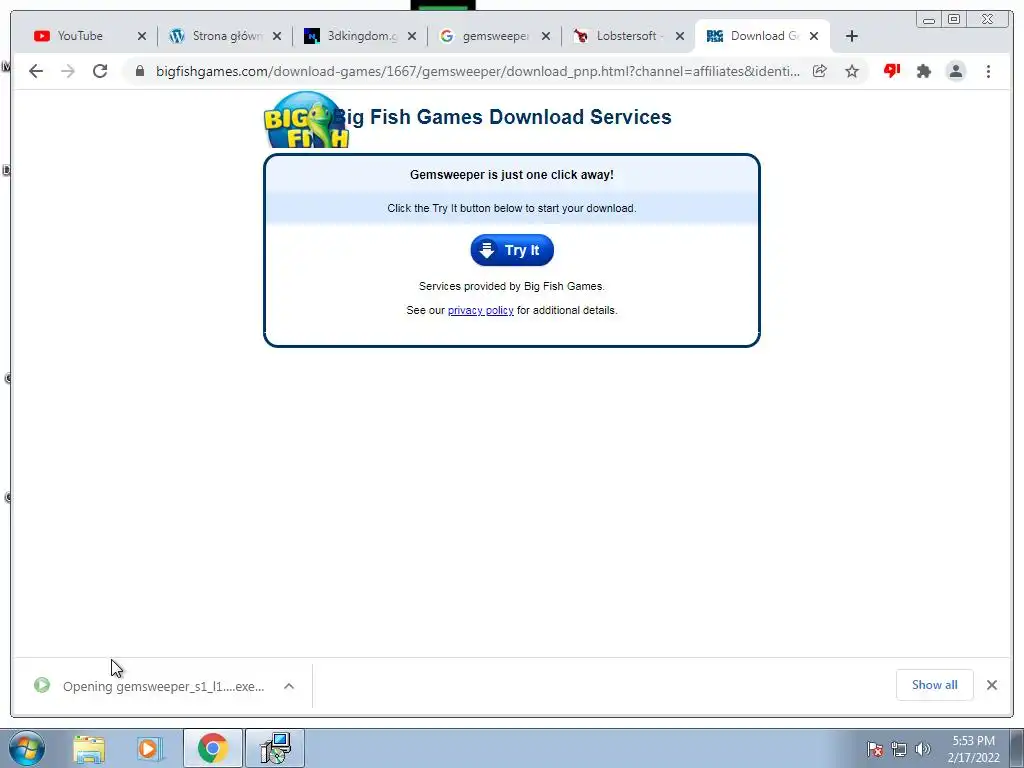Open a new tab with the plus button
Image resolution: width=1024 pixels, height=768 pixels.
[851, 36]
